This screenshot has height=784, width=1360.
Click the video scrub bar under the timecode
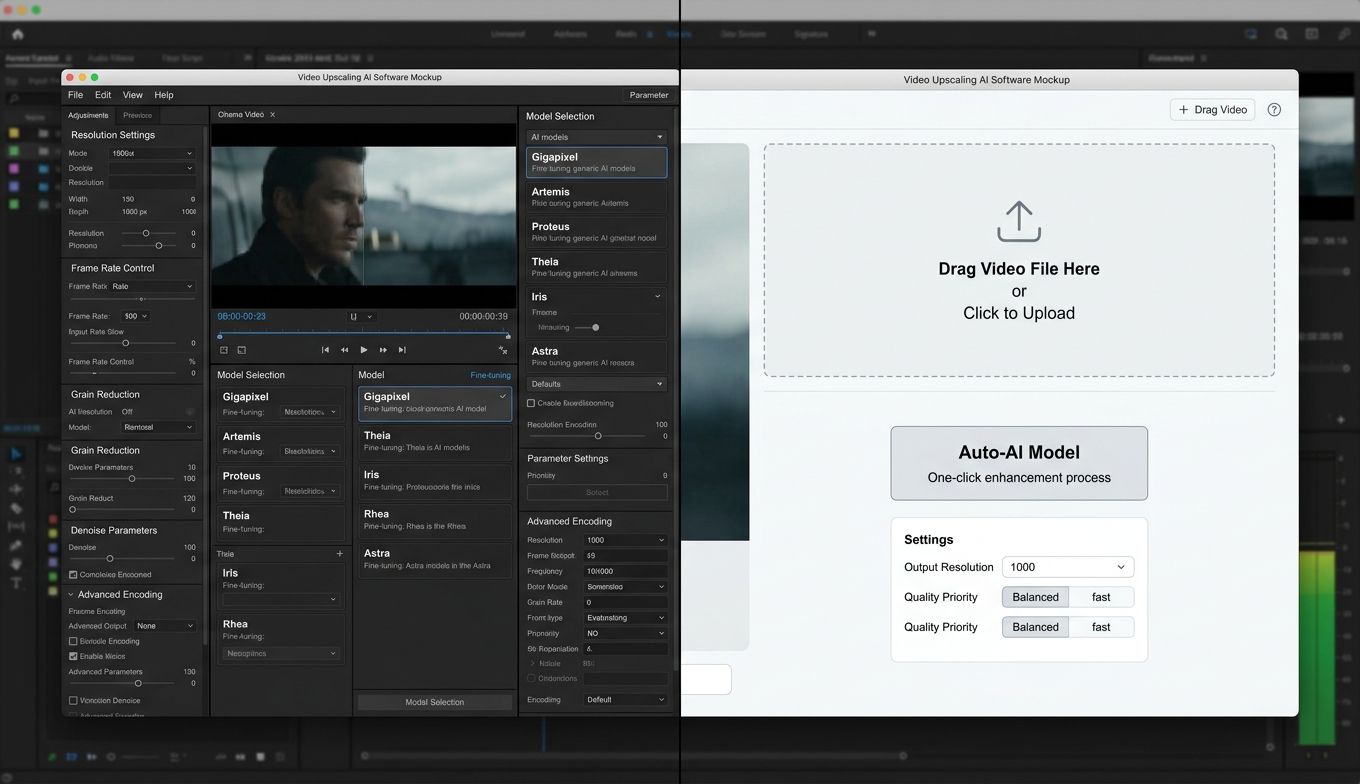point(364,333)
